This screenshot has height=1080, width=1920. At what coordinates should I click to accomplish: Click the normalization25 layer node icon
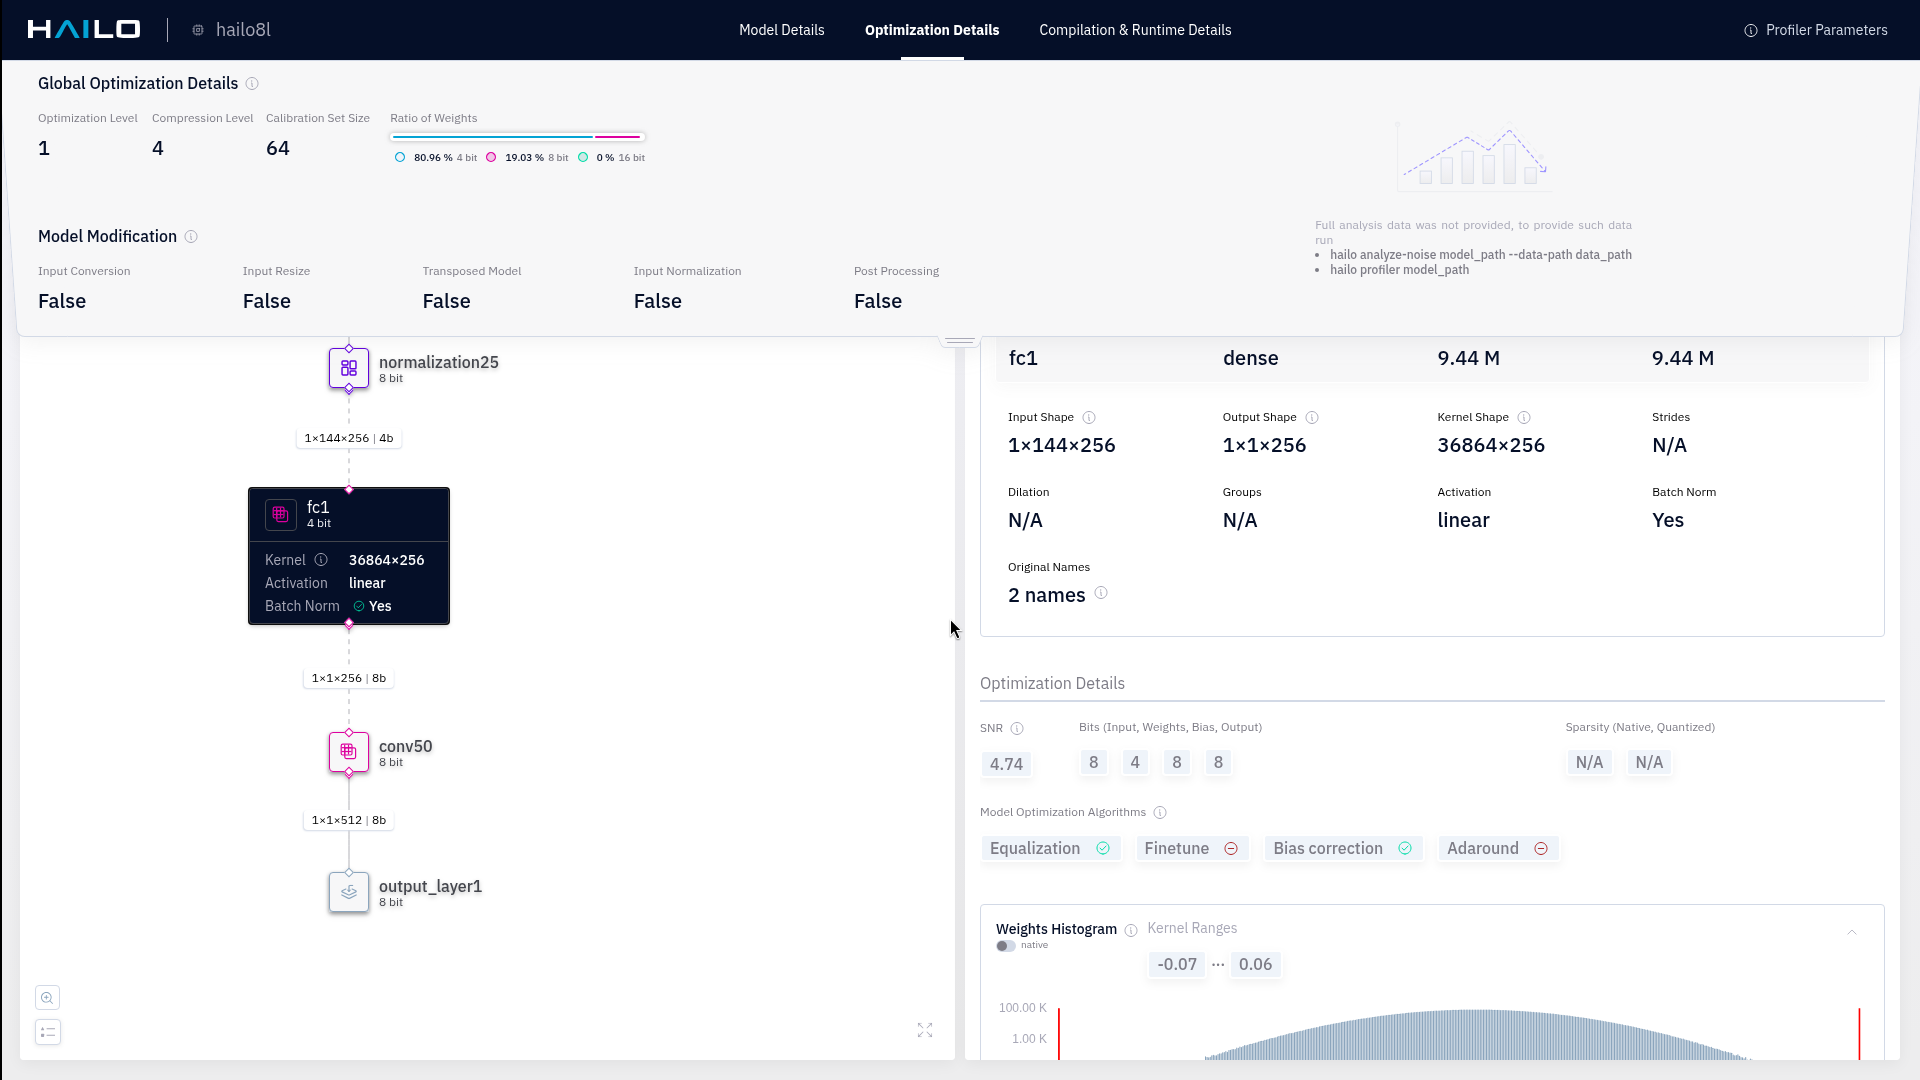(348, 368)
